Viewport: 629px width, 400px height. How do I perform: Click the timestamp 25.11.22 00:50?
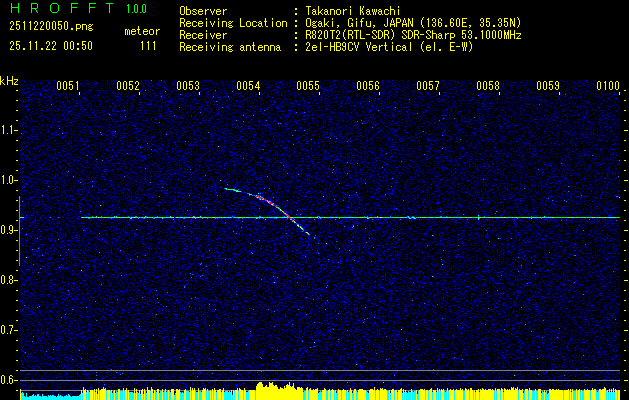tap(51, 46)
